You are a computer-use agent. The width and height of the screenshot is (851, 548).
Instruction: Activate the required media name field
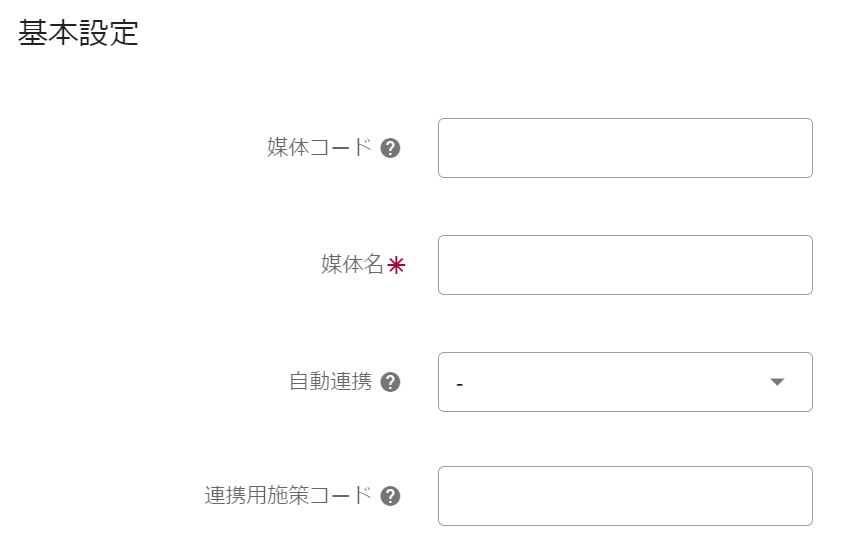pyautogui.click(x=624, y=265)
